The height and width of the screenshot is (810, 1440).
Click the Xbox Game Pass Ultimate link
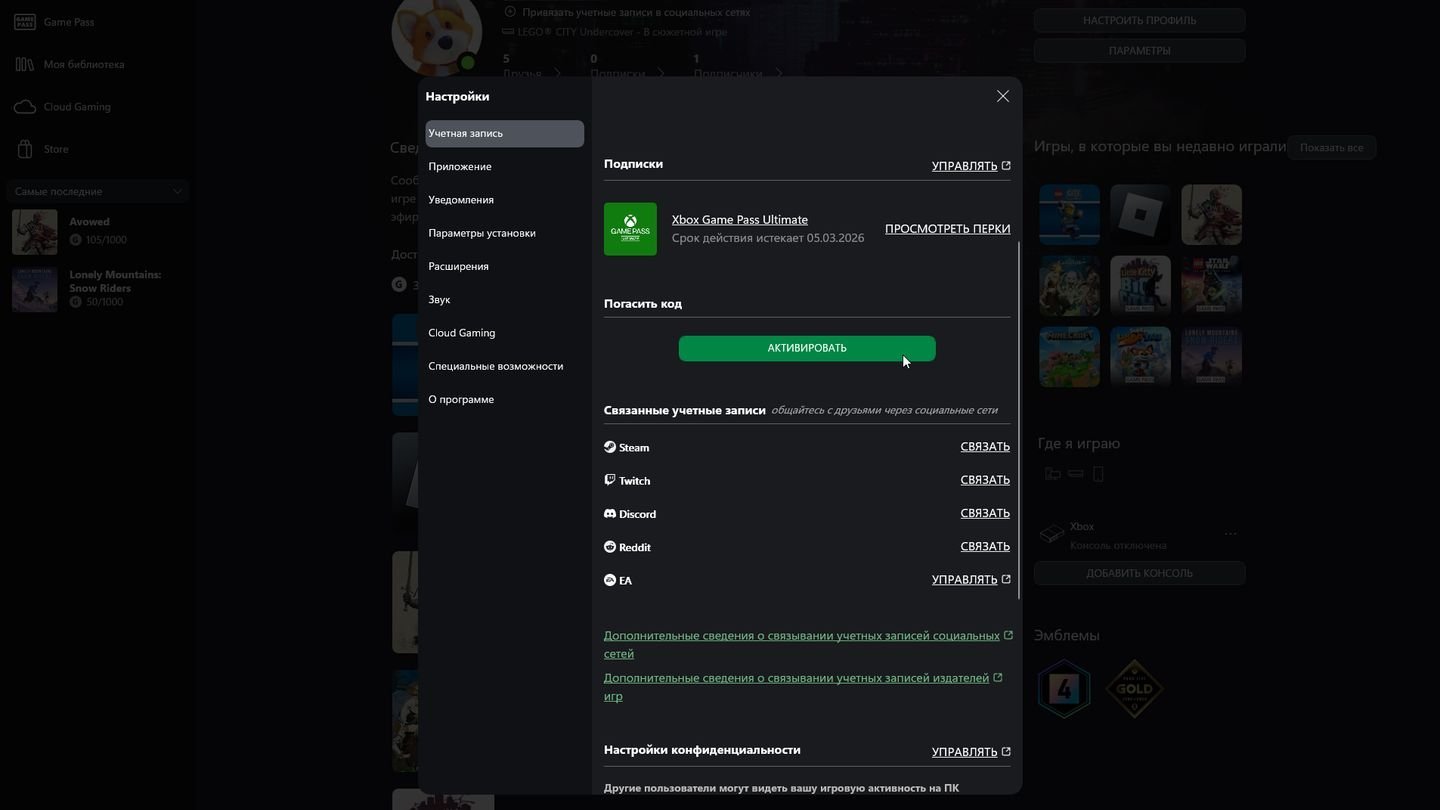coord(740,220)
